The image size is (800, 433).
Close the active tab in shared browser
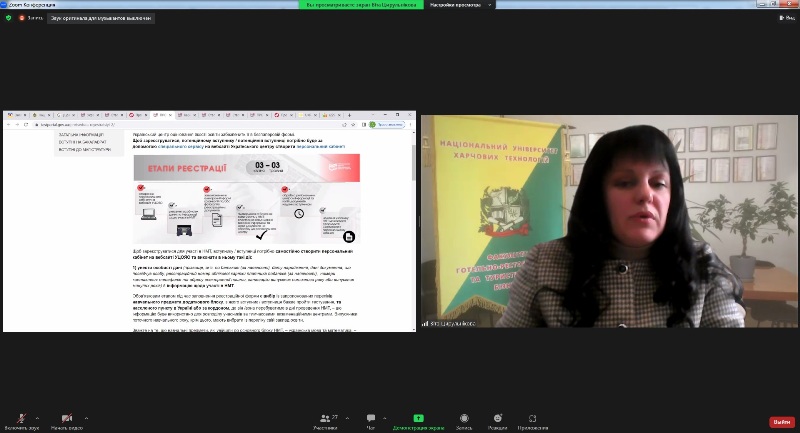(171, 115)
